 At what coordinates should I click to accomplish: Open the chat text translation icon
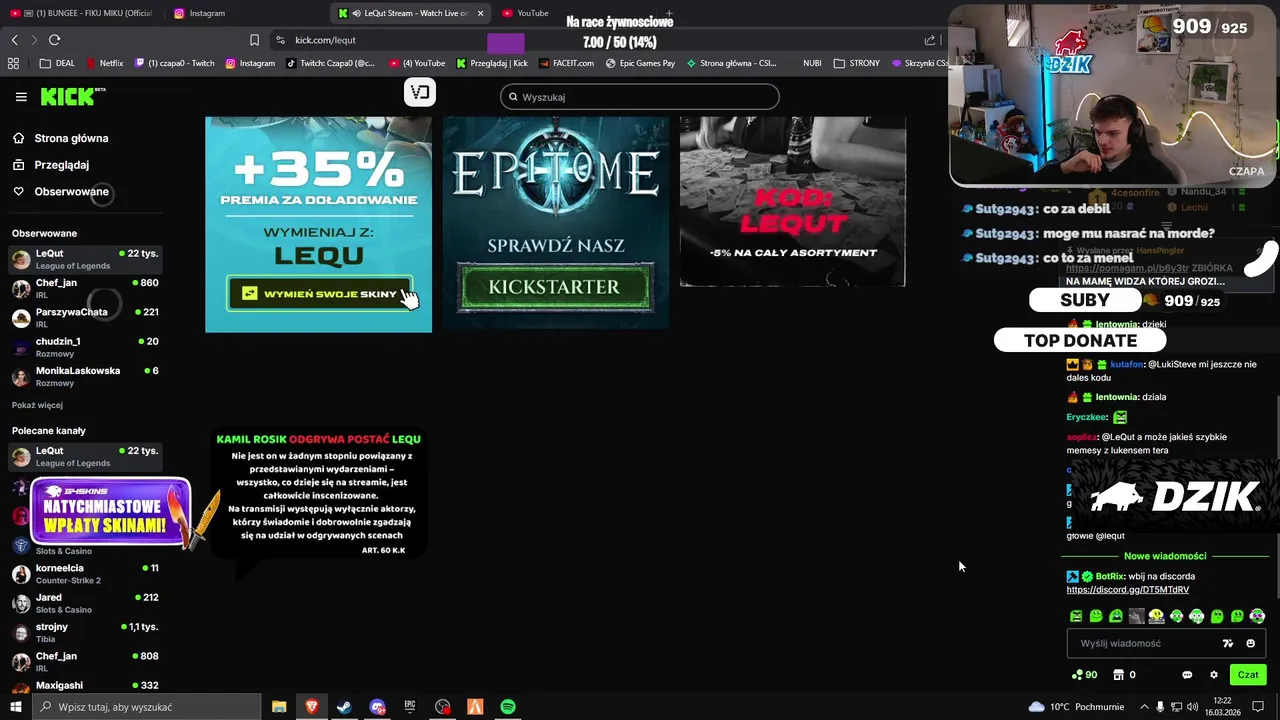pyautogui.click(x=1228, y=643)
